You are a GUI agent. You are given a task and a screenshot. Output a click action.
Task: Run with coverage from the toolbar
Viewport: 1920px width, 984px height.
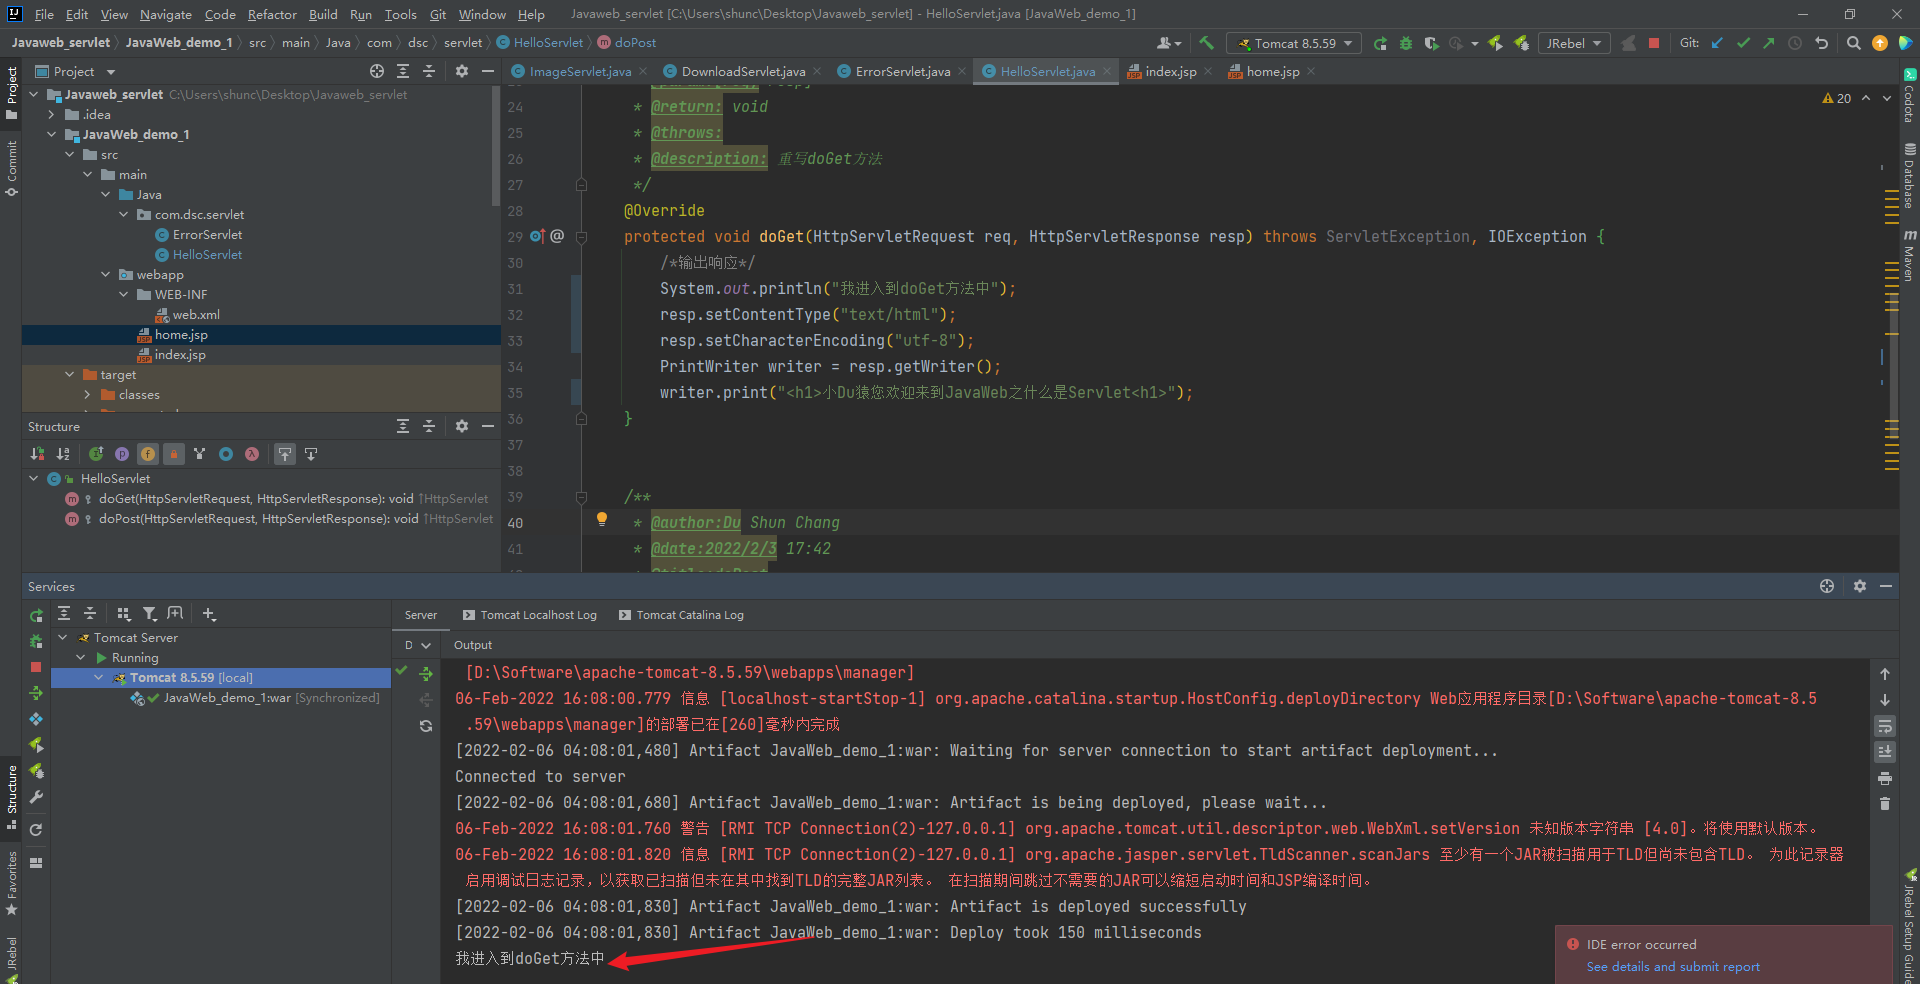[1431, 43]
